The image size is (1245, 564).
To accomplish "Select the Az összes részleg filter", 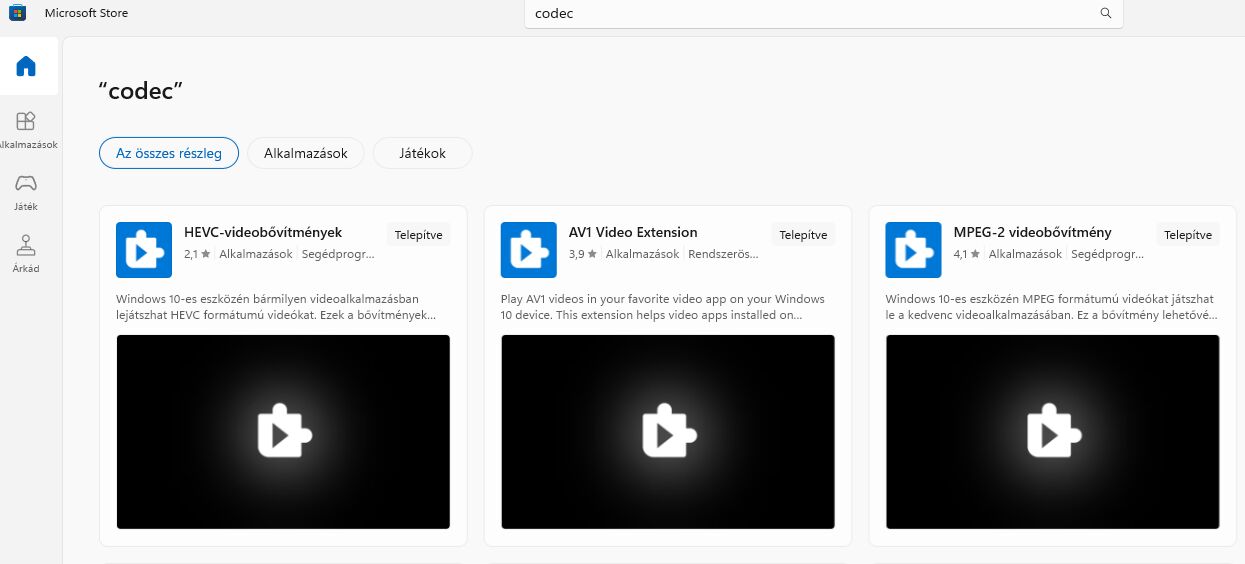I will [x=169, y=153].
